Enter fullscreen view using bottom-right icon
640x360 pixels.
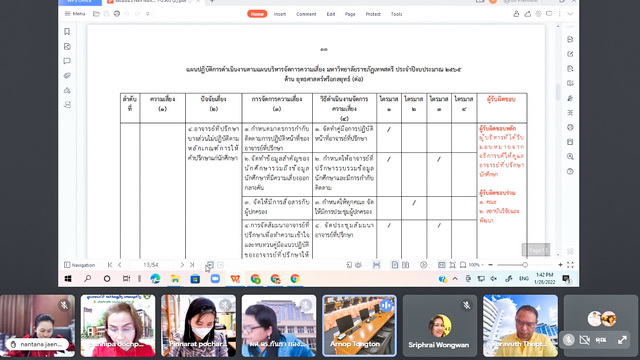pos(570,265)
